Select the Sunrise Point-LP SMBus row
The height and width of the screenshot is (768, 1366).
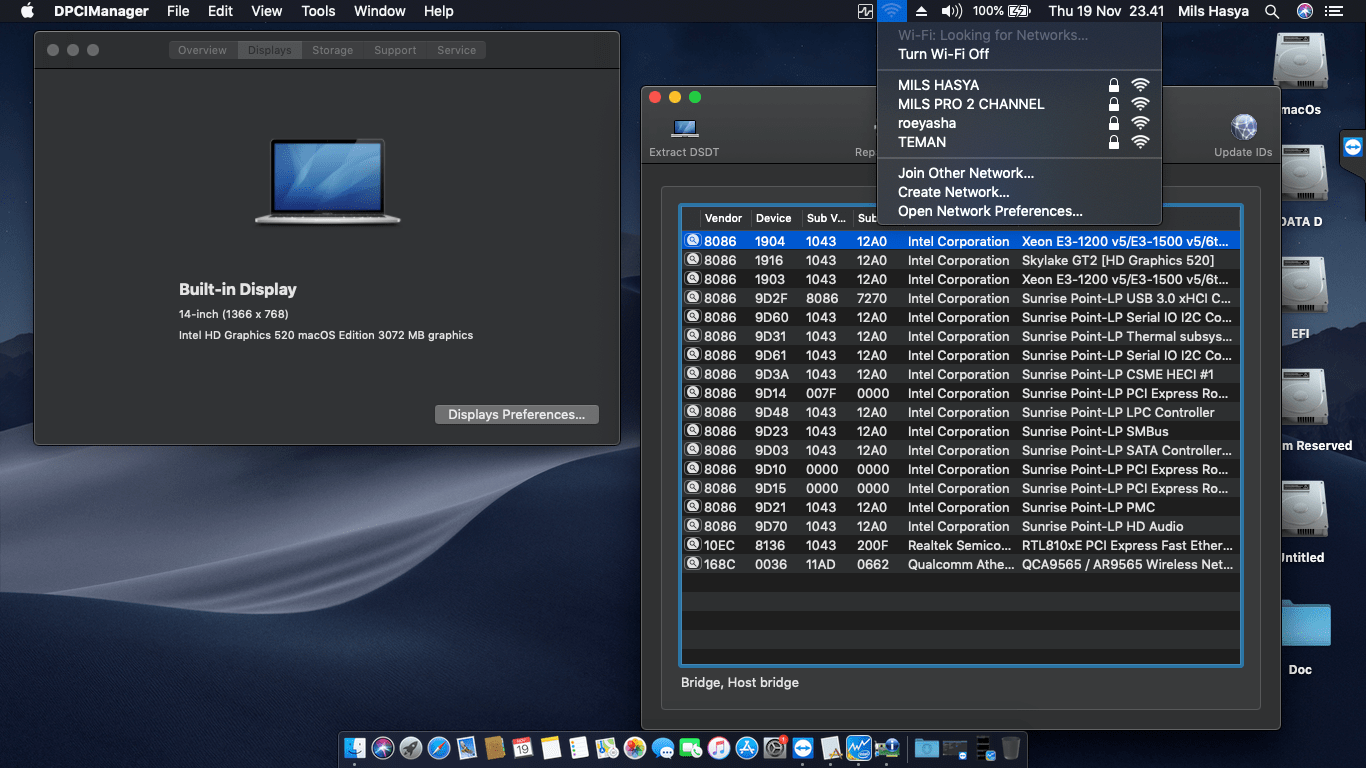point(961,431)
